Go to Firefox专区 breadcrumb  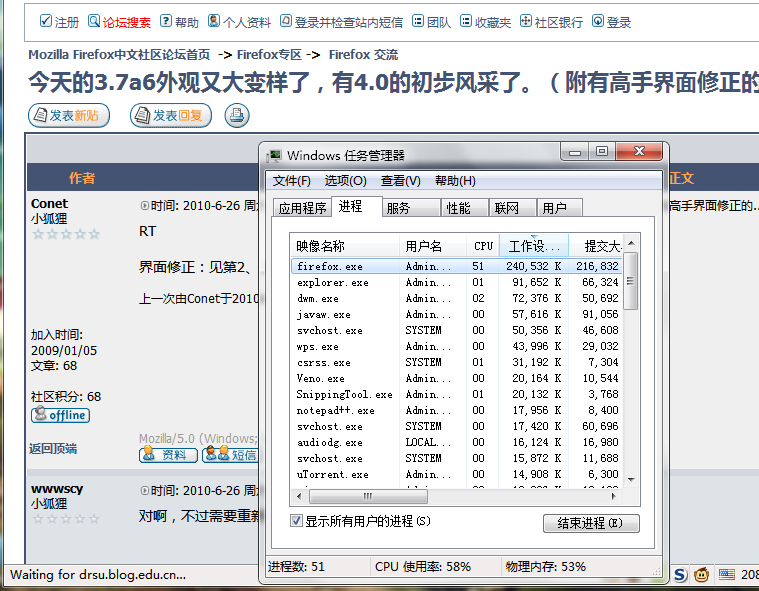click(269, 55)
